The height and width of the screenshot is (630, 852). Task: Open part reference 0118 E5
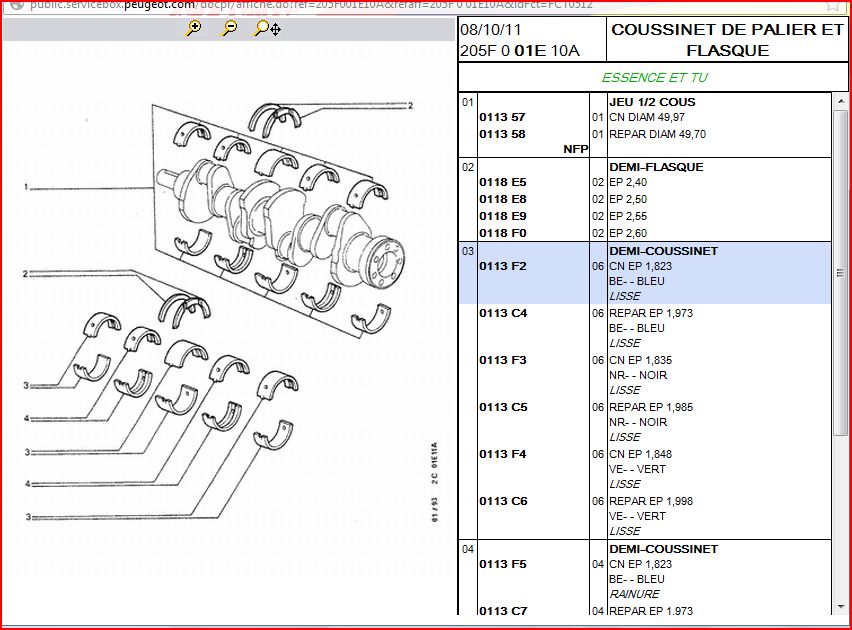pyautogui.click(x=502, y=183)
